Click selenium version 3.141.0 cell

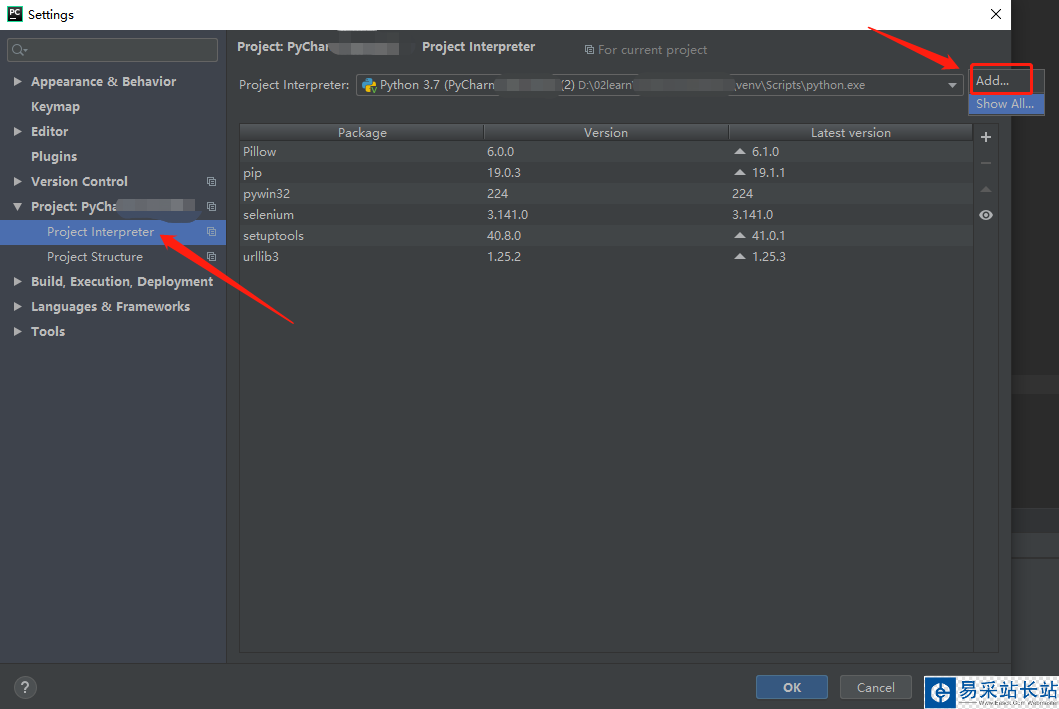click(507, 215)
